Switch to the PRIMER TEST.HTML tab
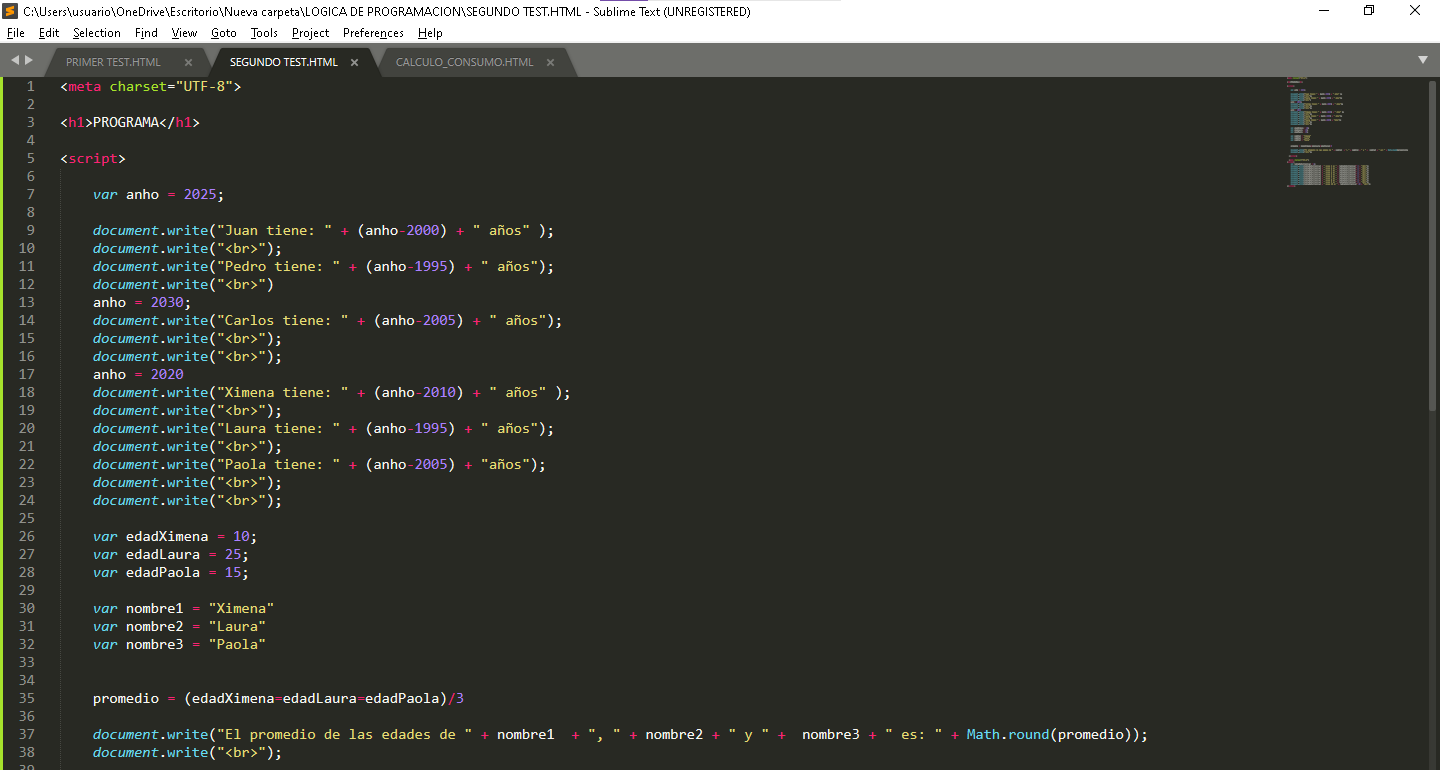This screenshot has height=770, width=1440. (x=113, y=62)
